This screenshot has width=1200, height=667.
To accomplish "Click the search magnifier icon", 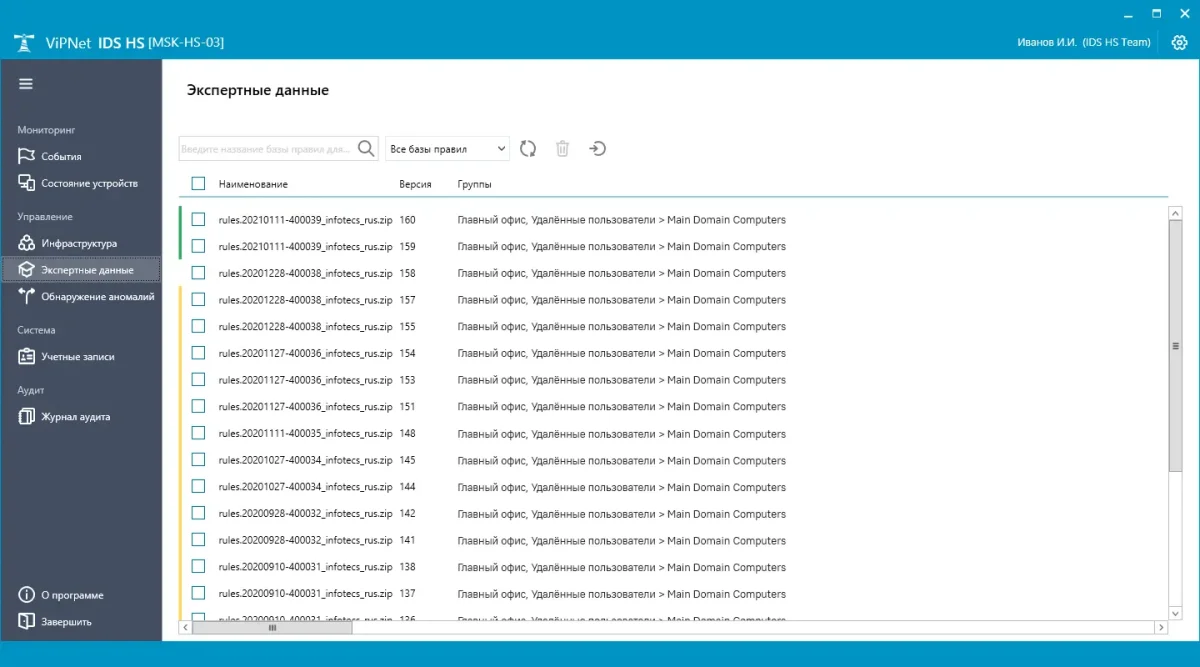I will [367, 148].
